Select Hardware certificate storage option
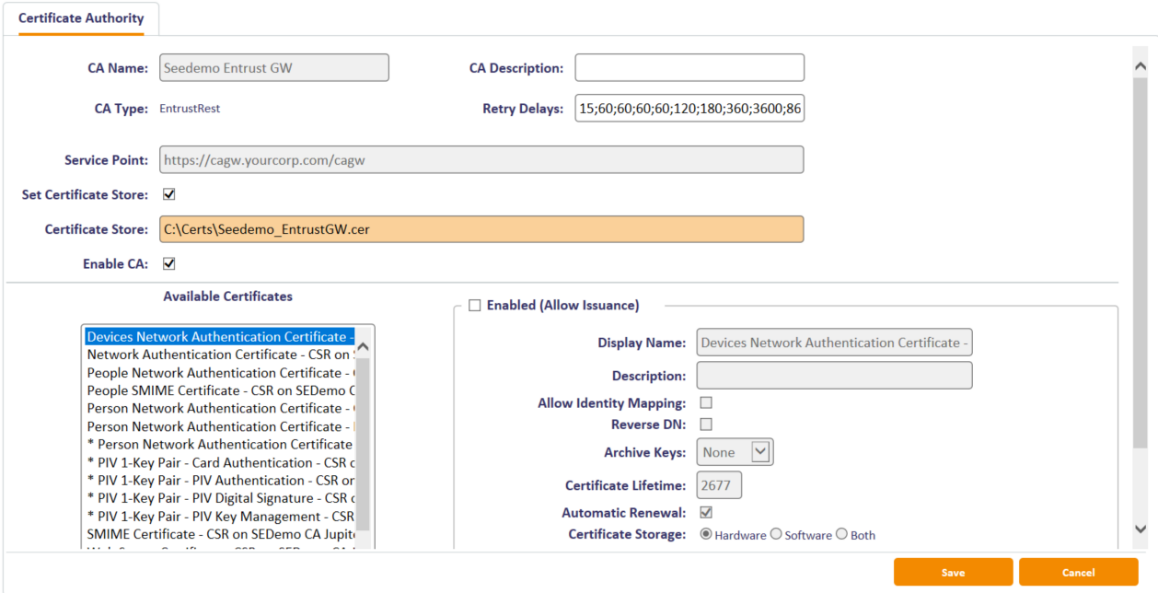 pos(706,535)
